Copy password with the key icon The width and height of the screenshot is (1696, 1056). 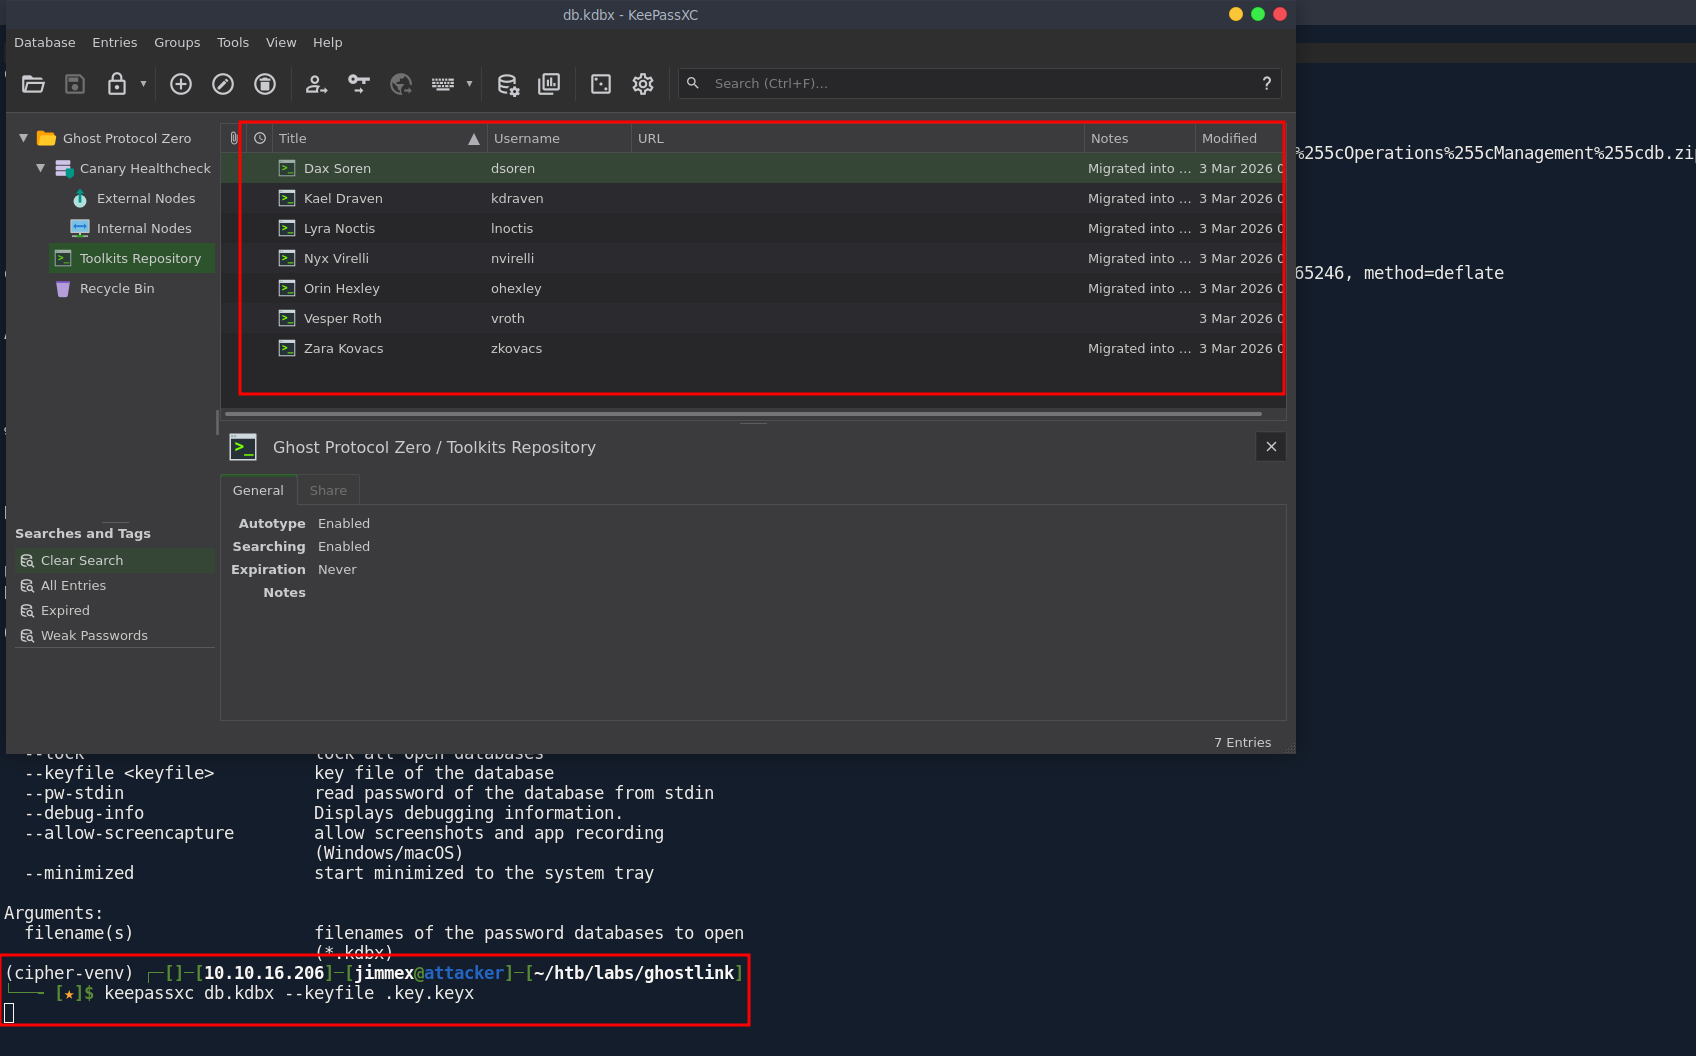tap(359, 84)
